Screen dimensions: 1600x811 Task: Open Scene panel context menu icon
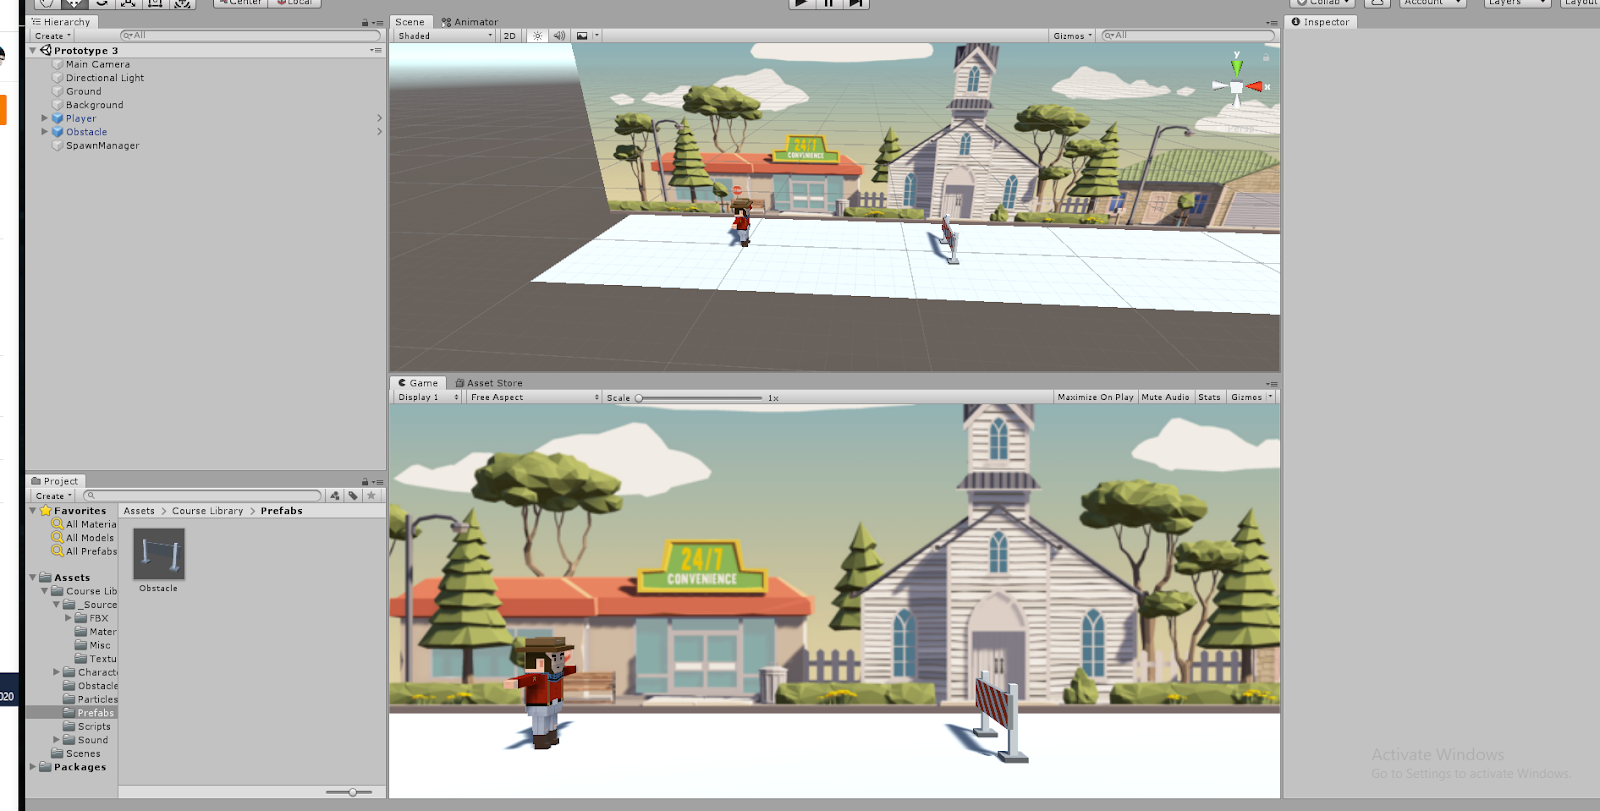1272,22
